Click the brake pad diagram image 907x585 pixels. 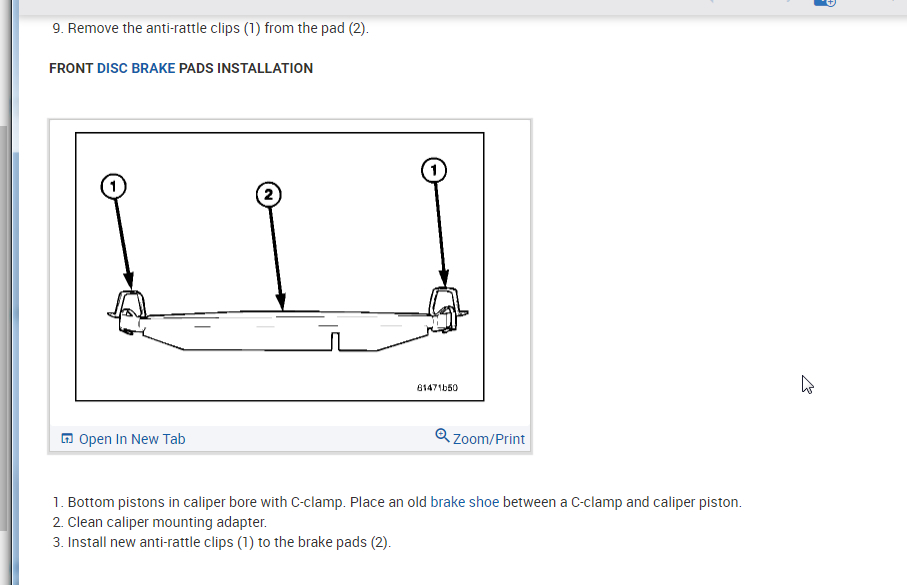279,266
